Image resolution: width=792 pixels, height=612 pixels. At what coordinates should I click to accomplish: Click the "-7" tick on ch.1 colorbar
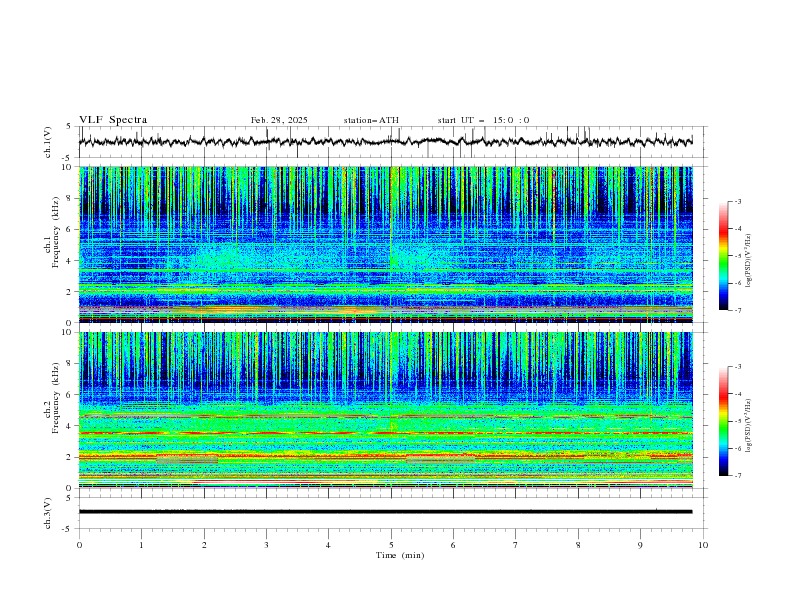click(x=738, y=311)
